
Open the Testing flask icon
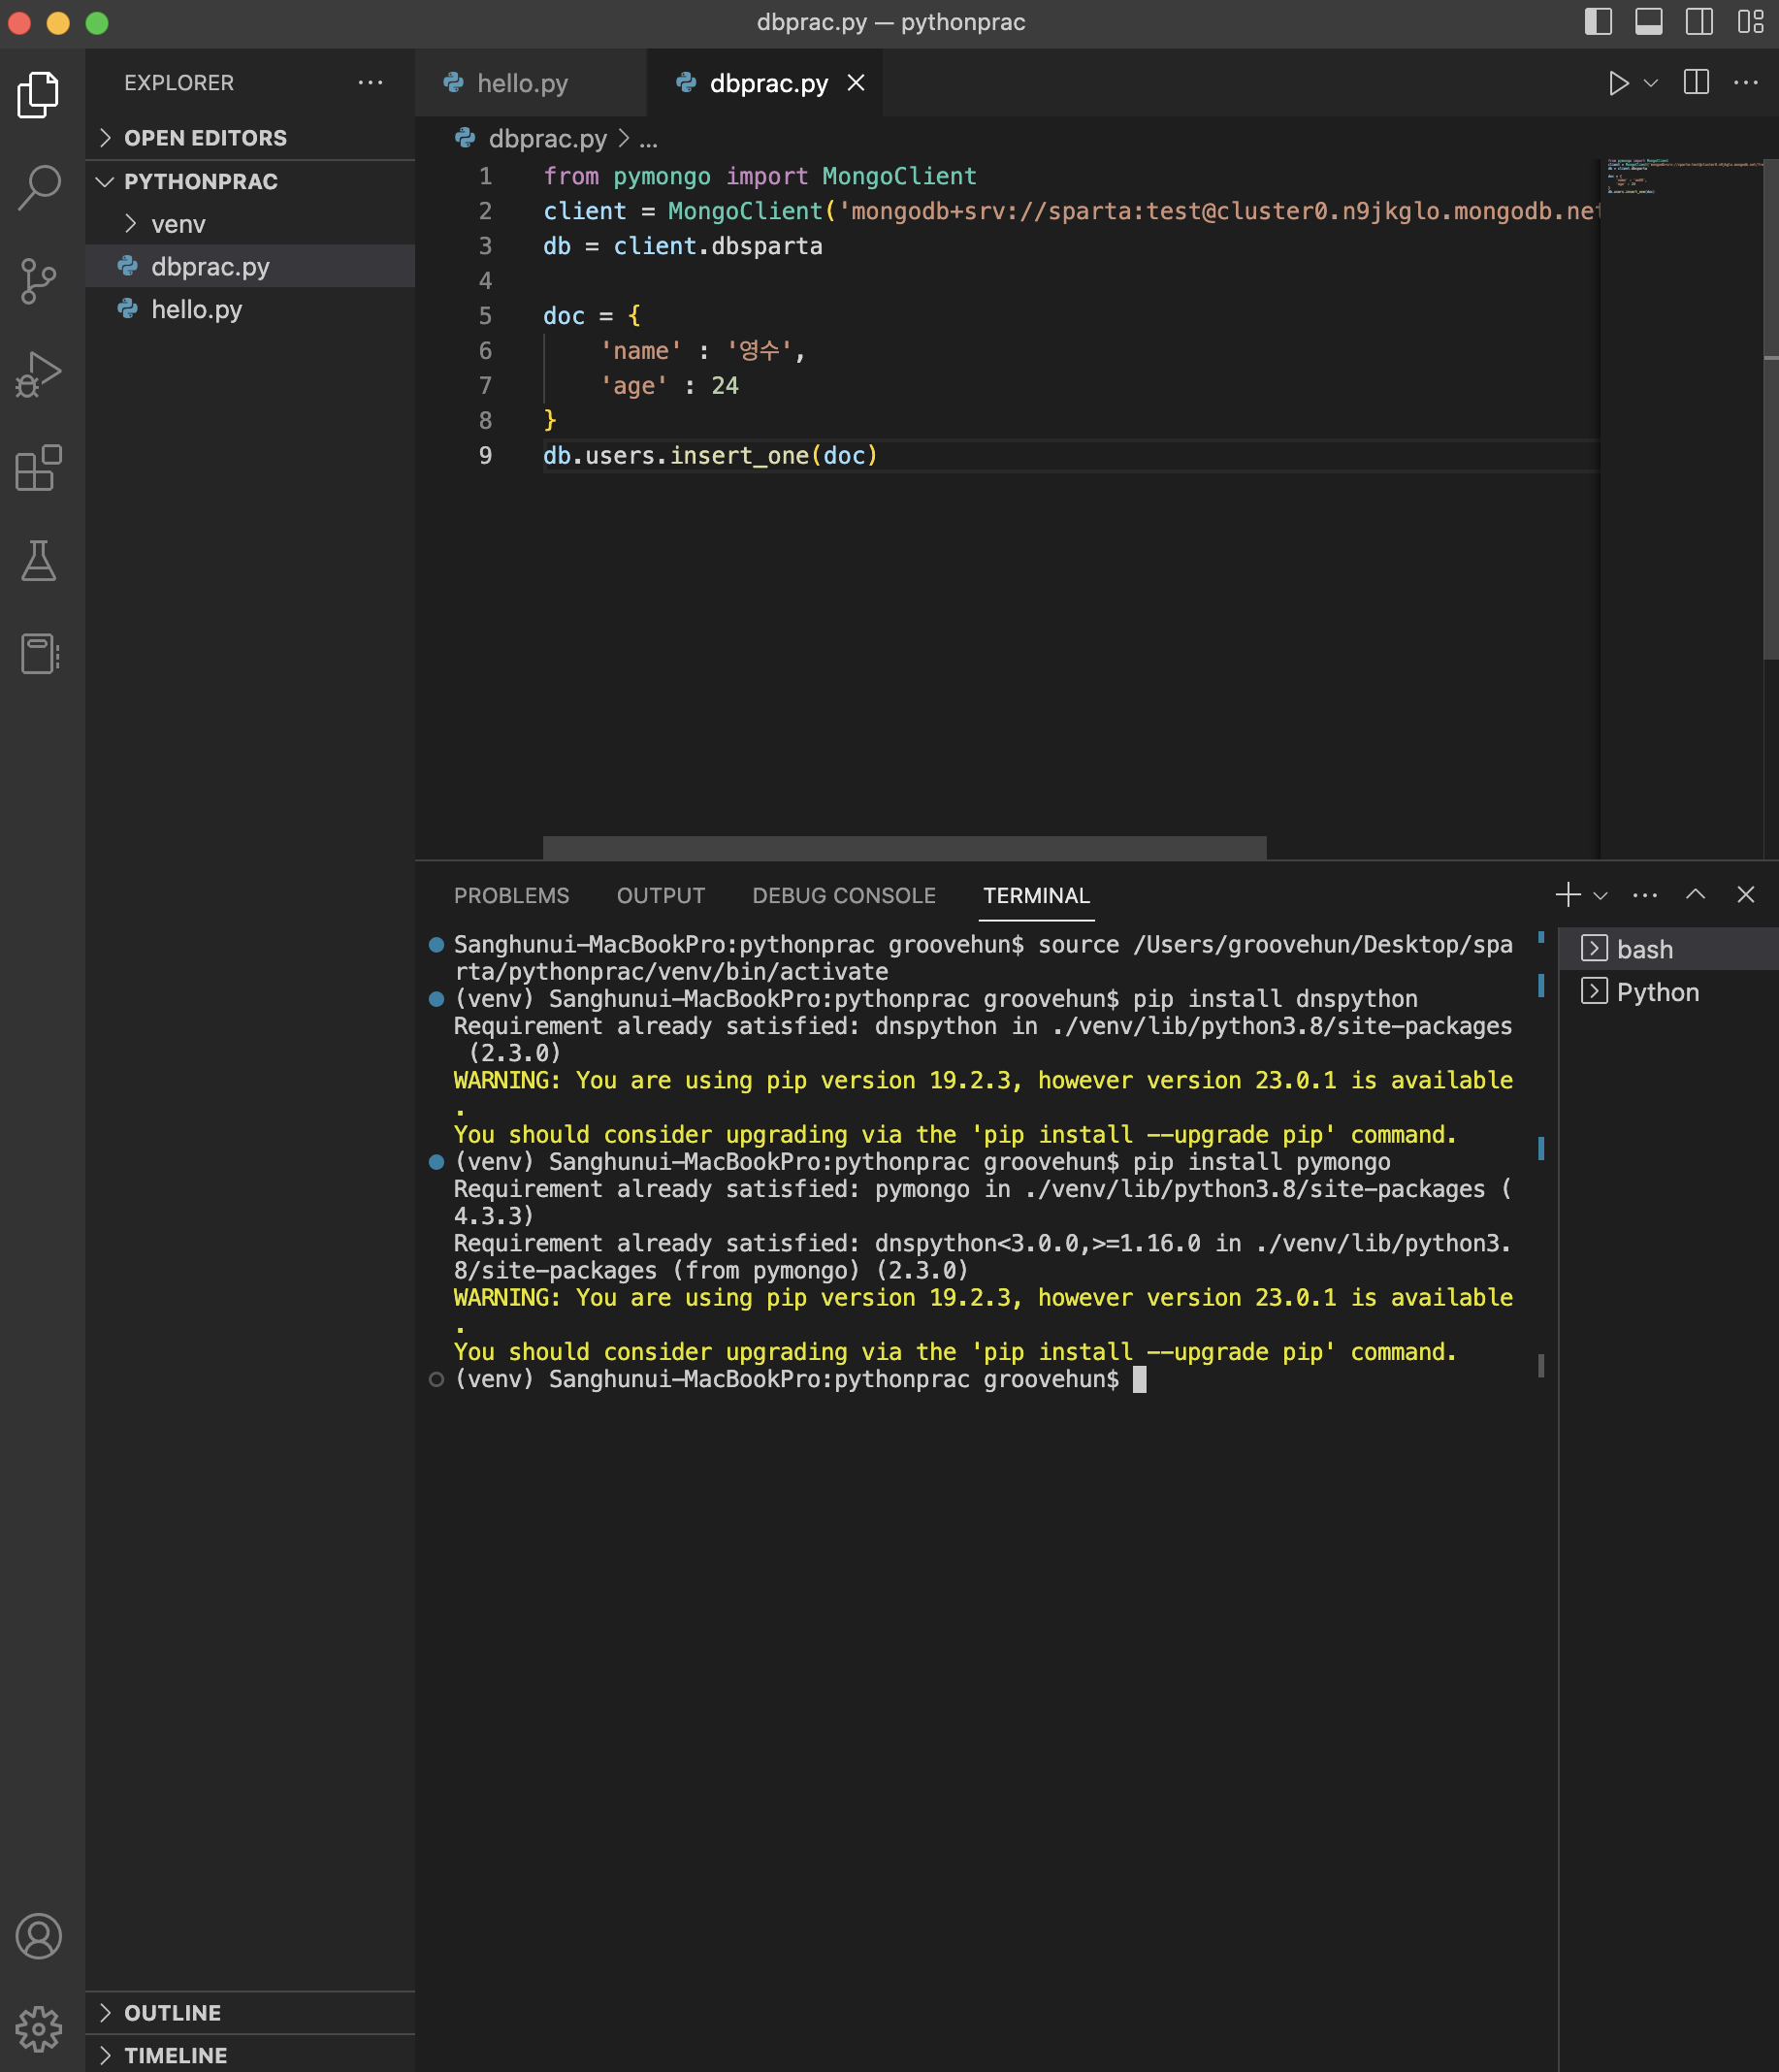point(39,561)
